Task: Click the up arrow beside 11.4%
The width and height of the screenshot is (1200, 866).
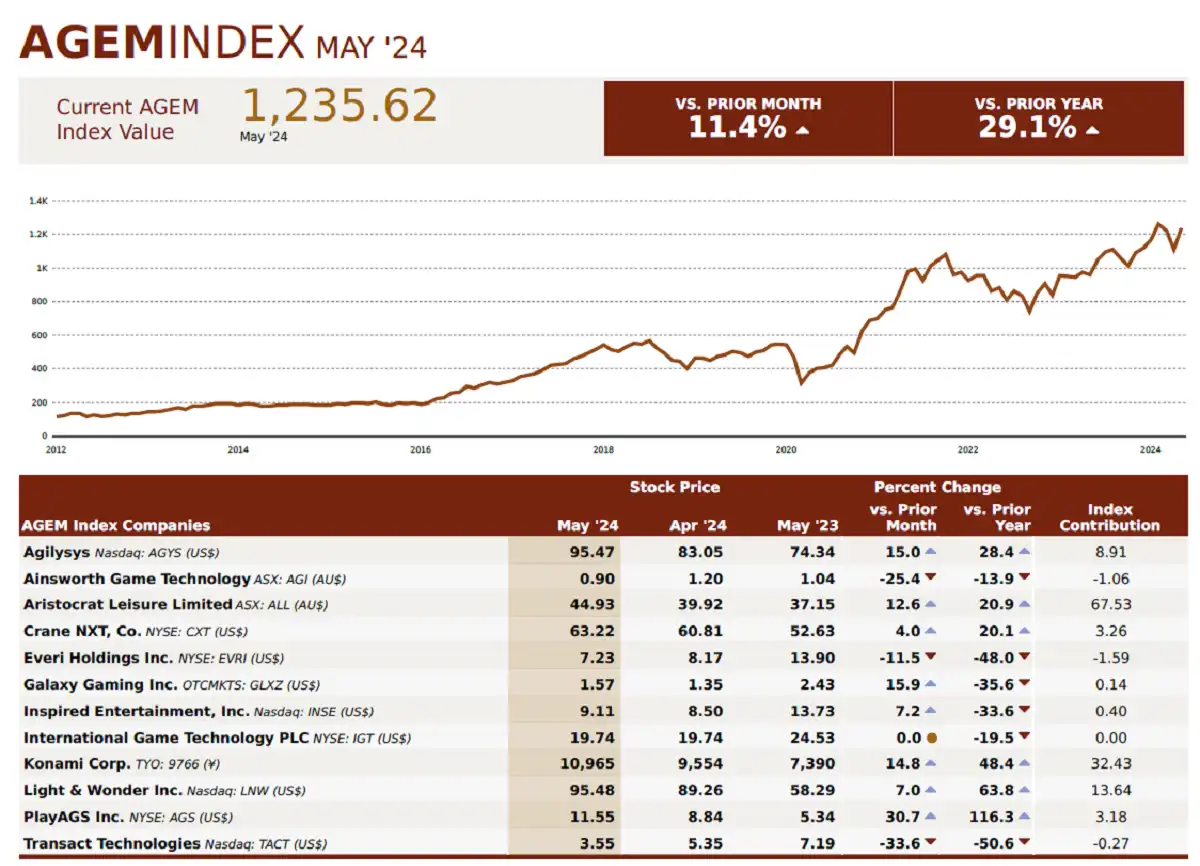Action: [x=802, y=130]
